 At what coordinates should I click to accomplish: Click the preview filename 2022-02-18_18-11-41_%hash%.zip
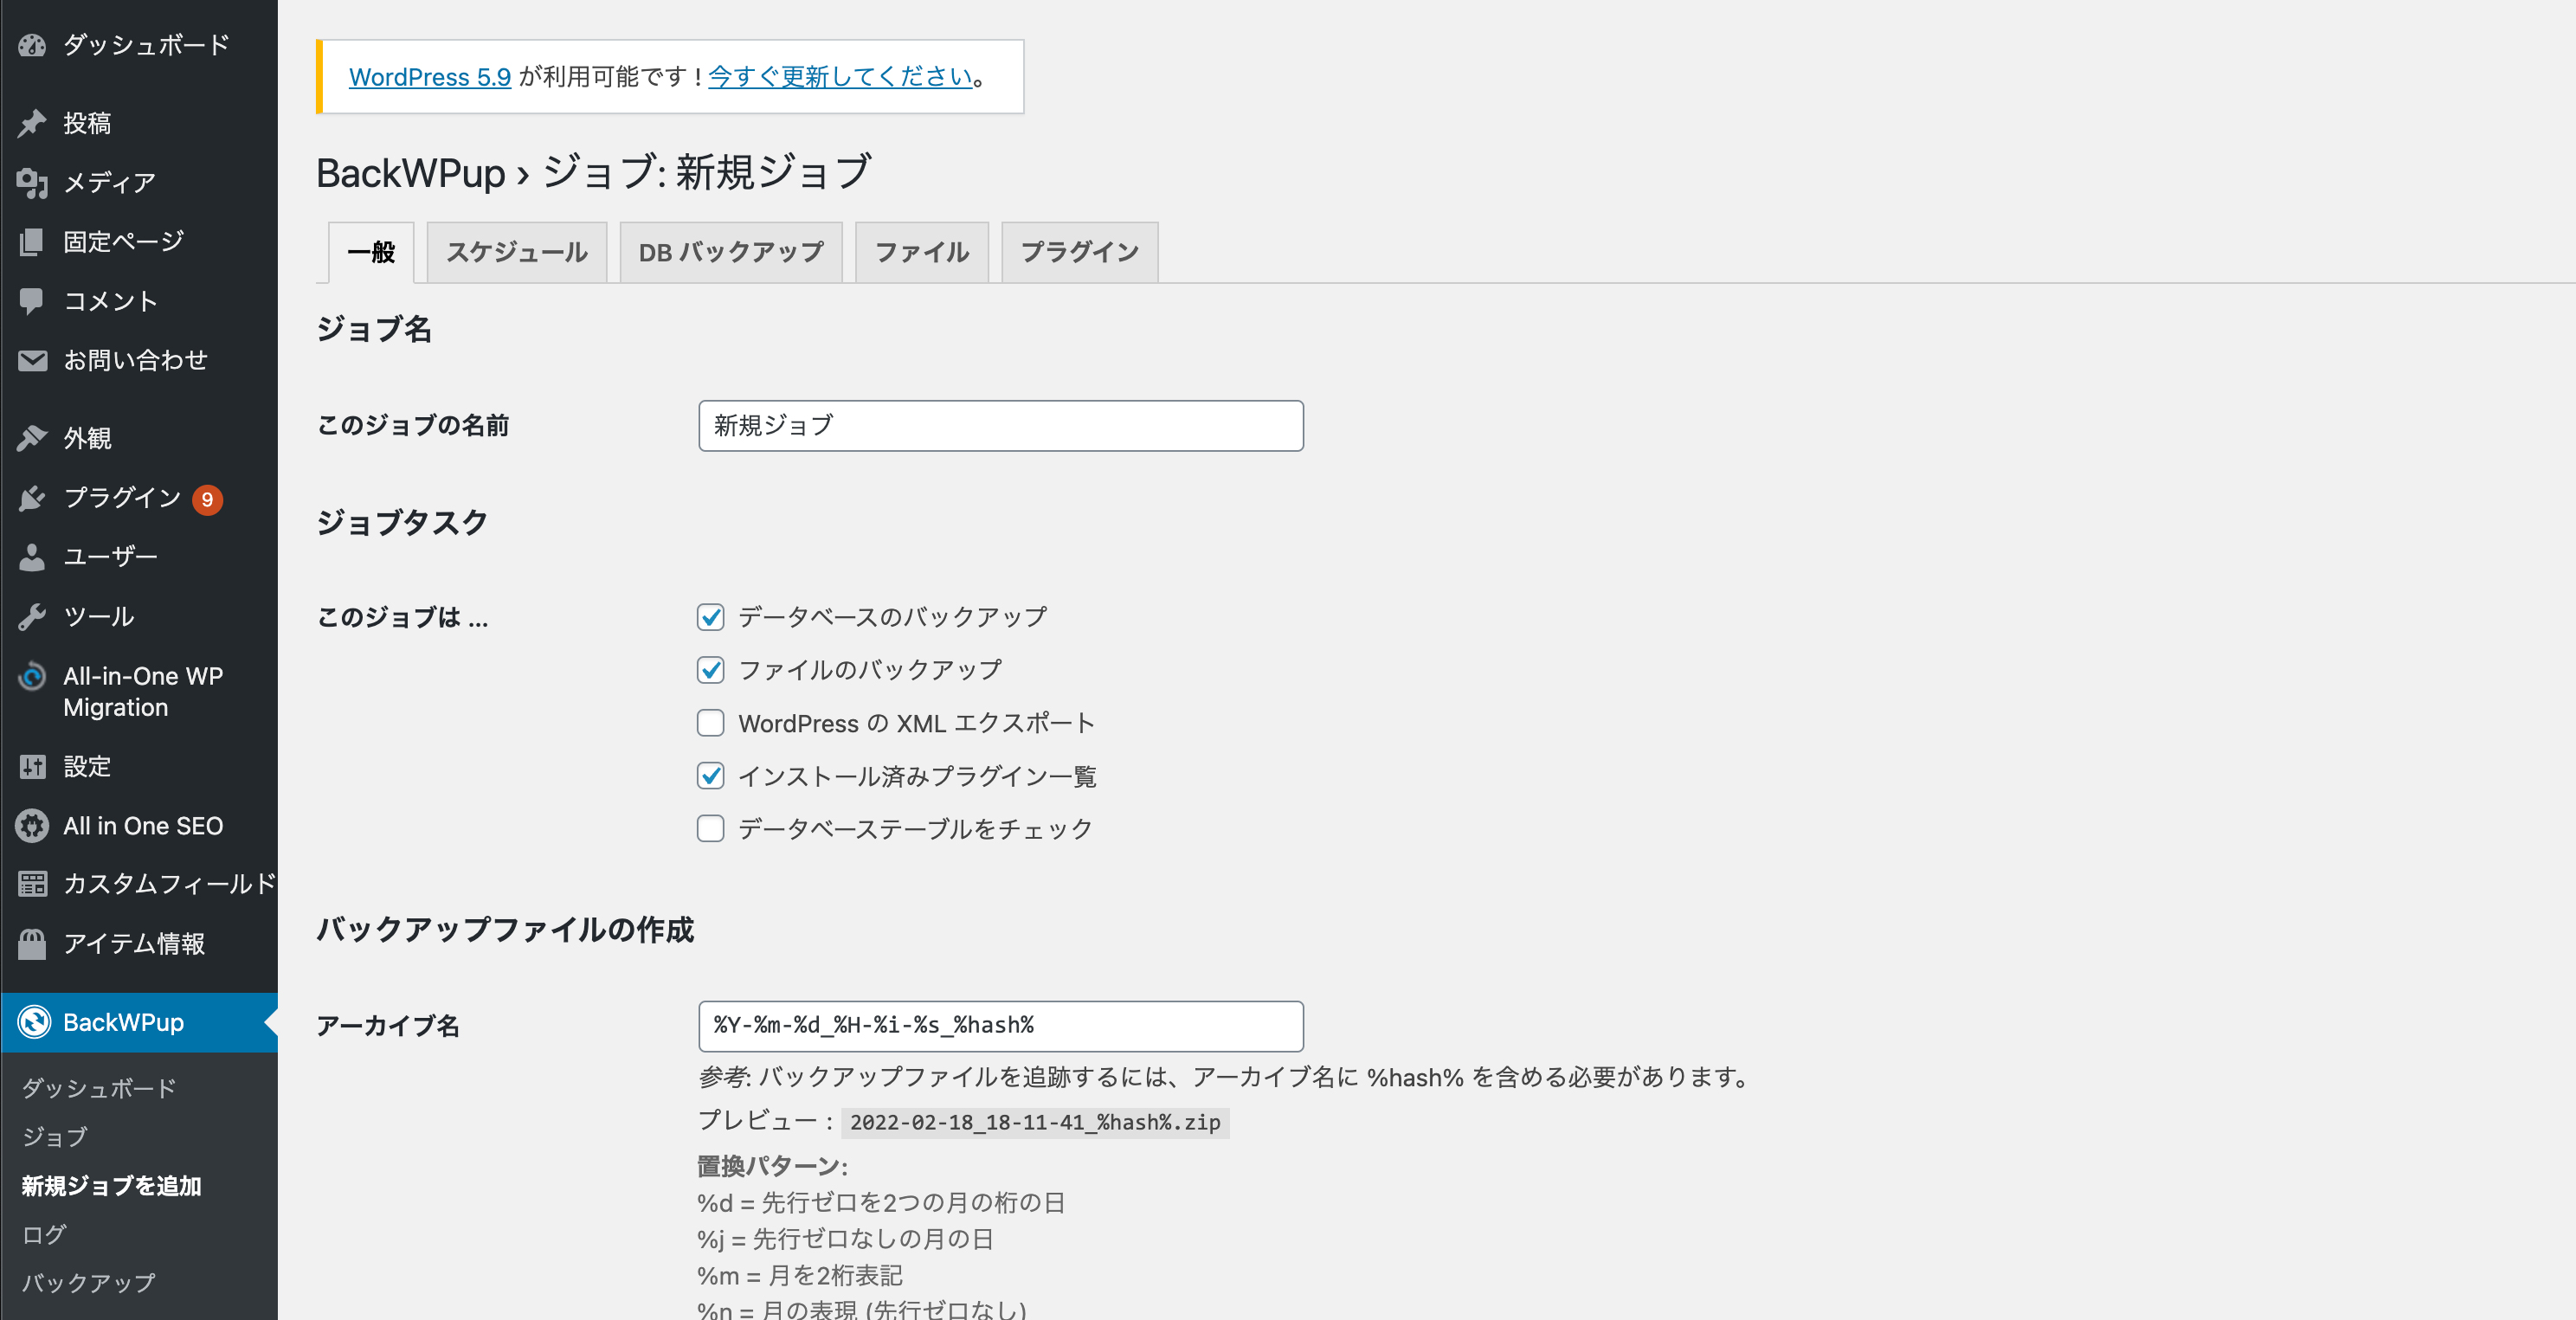tap(1035, 1123)
